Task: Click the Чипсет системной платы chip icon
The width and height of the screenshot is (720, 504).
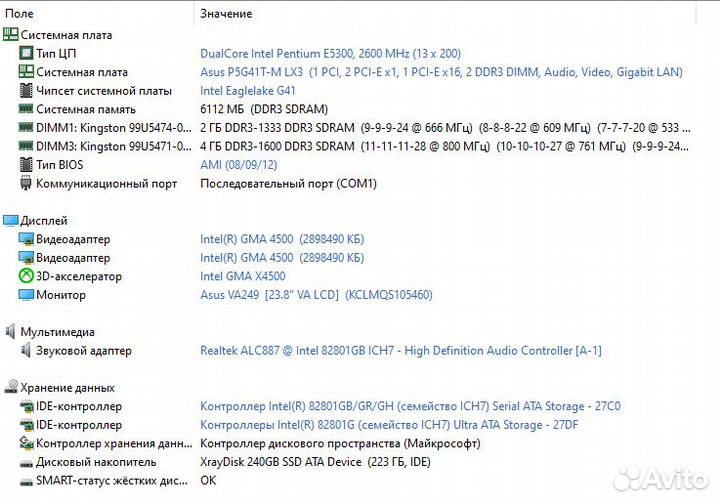Action: click(26, 90)
